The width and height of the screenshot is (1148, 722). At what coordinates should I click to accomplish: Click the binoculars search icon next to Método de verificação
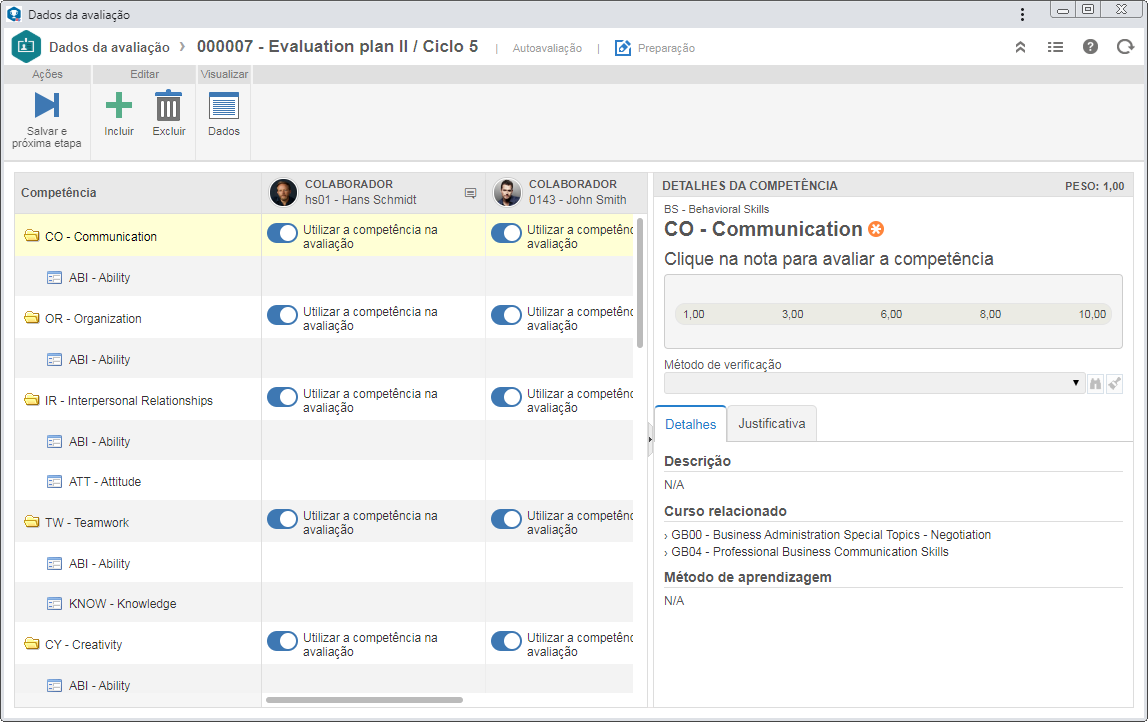point(1095,384)
